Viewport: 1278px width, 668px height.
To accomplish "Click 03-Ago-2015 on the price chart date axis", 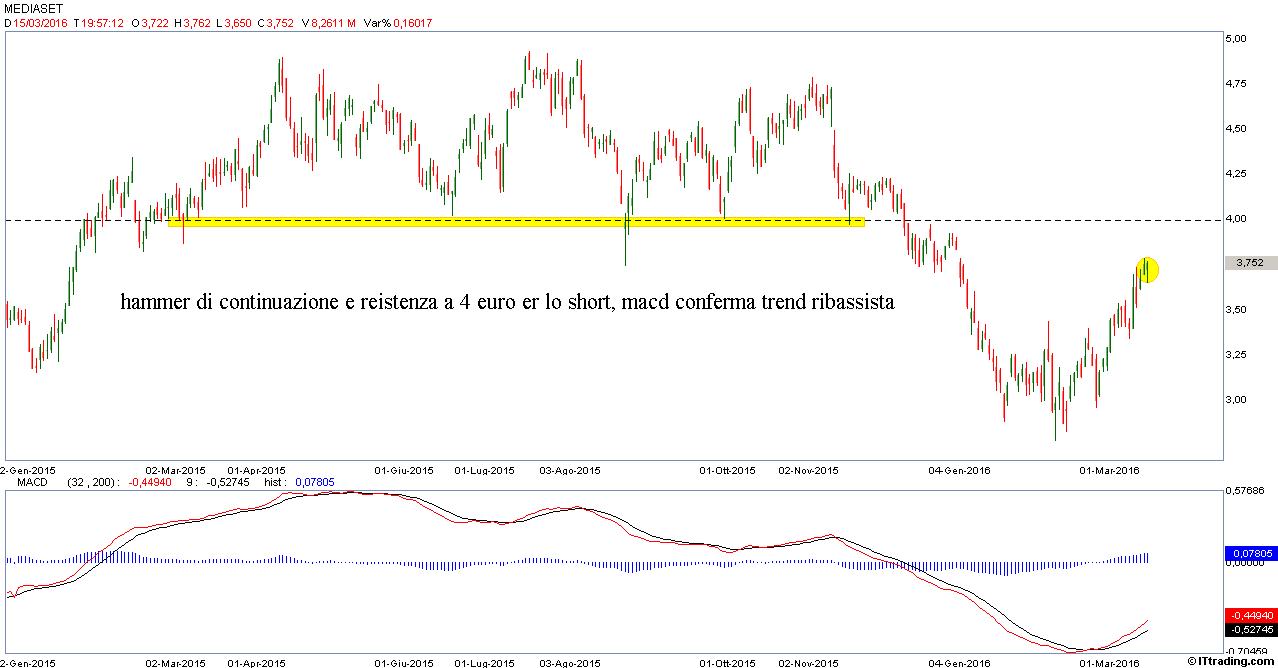I will pyautogui.click(x=570, y=469).
